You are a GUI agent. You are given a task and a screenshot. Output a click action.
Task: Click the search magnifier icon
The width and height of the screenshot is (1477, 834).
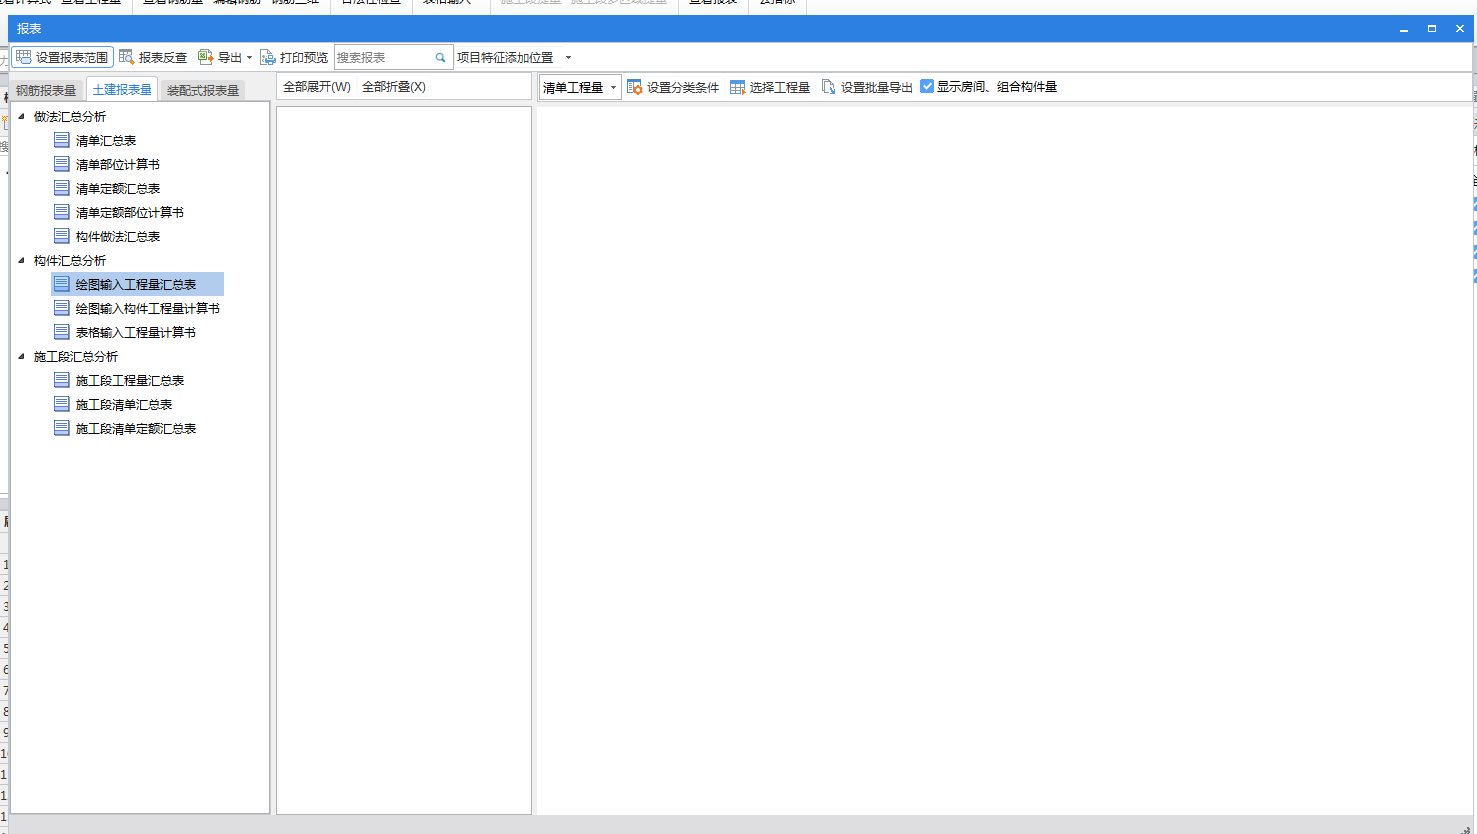pos(440,58)
